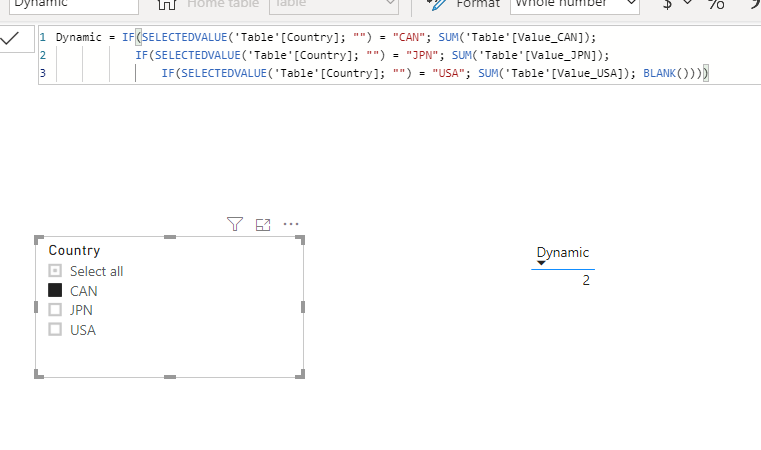Click line number 3 in formula bar
The width and height of the screenshot is (761, 450).
[43, 73]
